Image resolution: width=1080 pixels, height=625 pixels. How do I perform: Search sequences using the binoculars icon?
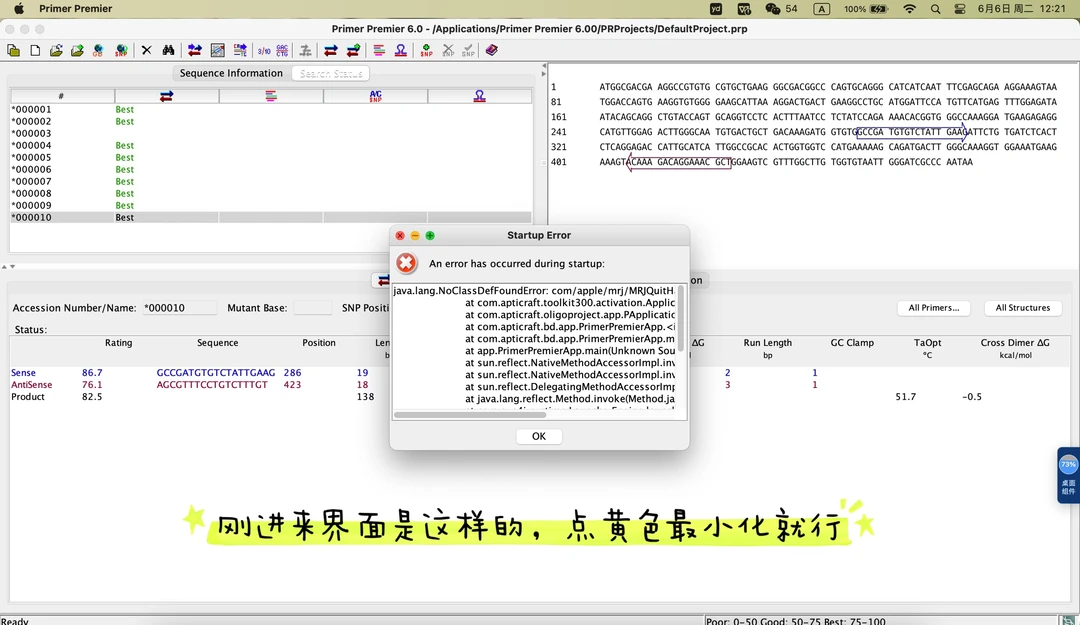170,50
